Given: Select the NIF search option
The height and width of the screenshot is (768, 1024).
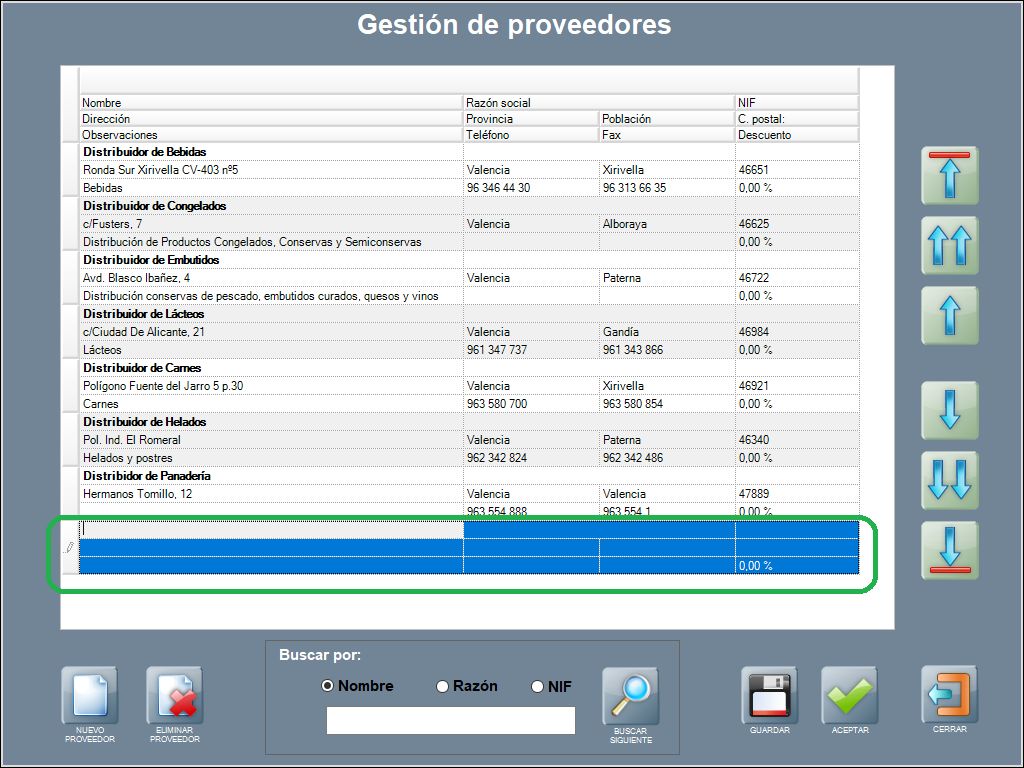Looking at the screenshot, I should (x=538, y=686).
